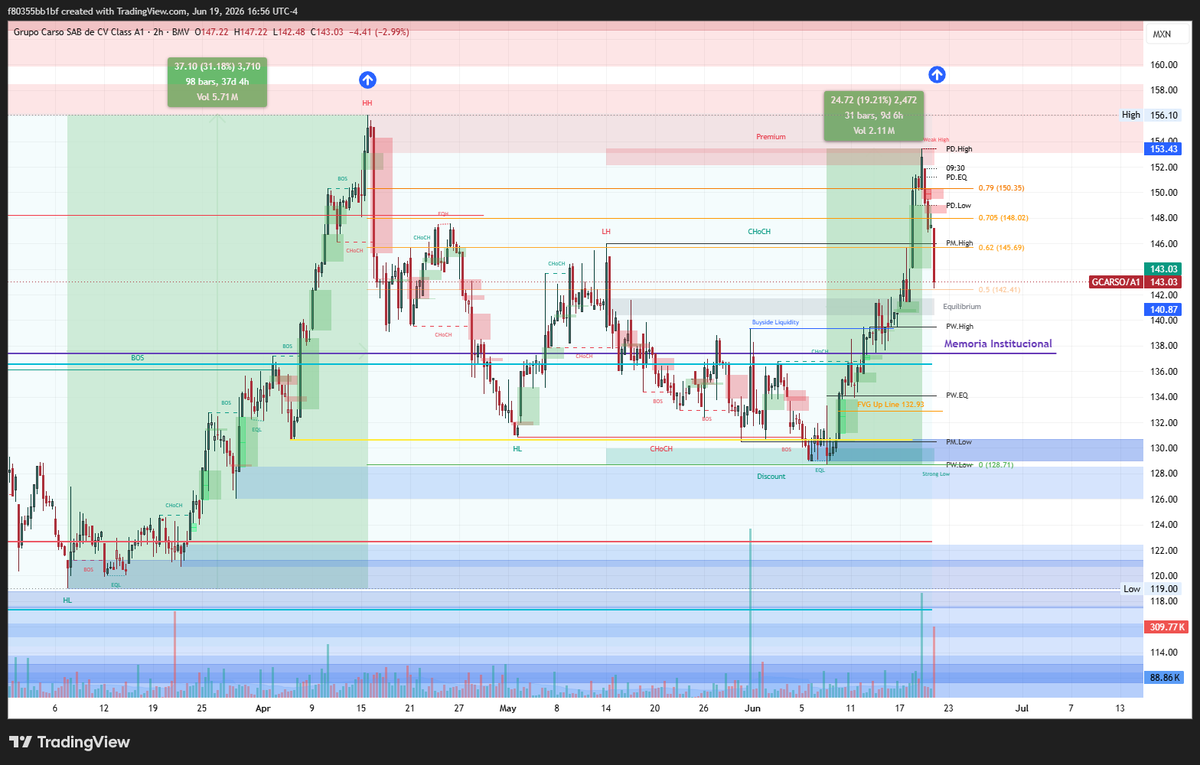Click the PD.EQ level label
Screen dimensions: 1200x765
[x=956, y=177]
